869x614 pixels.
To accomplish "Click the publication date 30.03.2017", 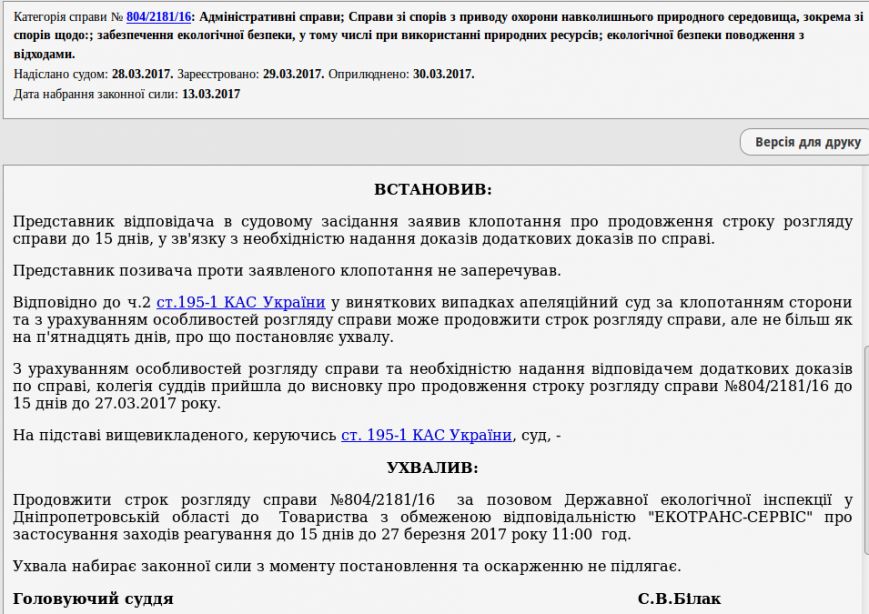I will [x=443, y=74].
